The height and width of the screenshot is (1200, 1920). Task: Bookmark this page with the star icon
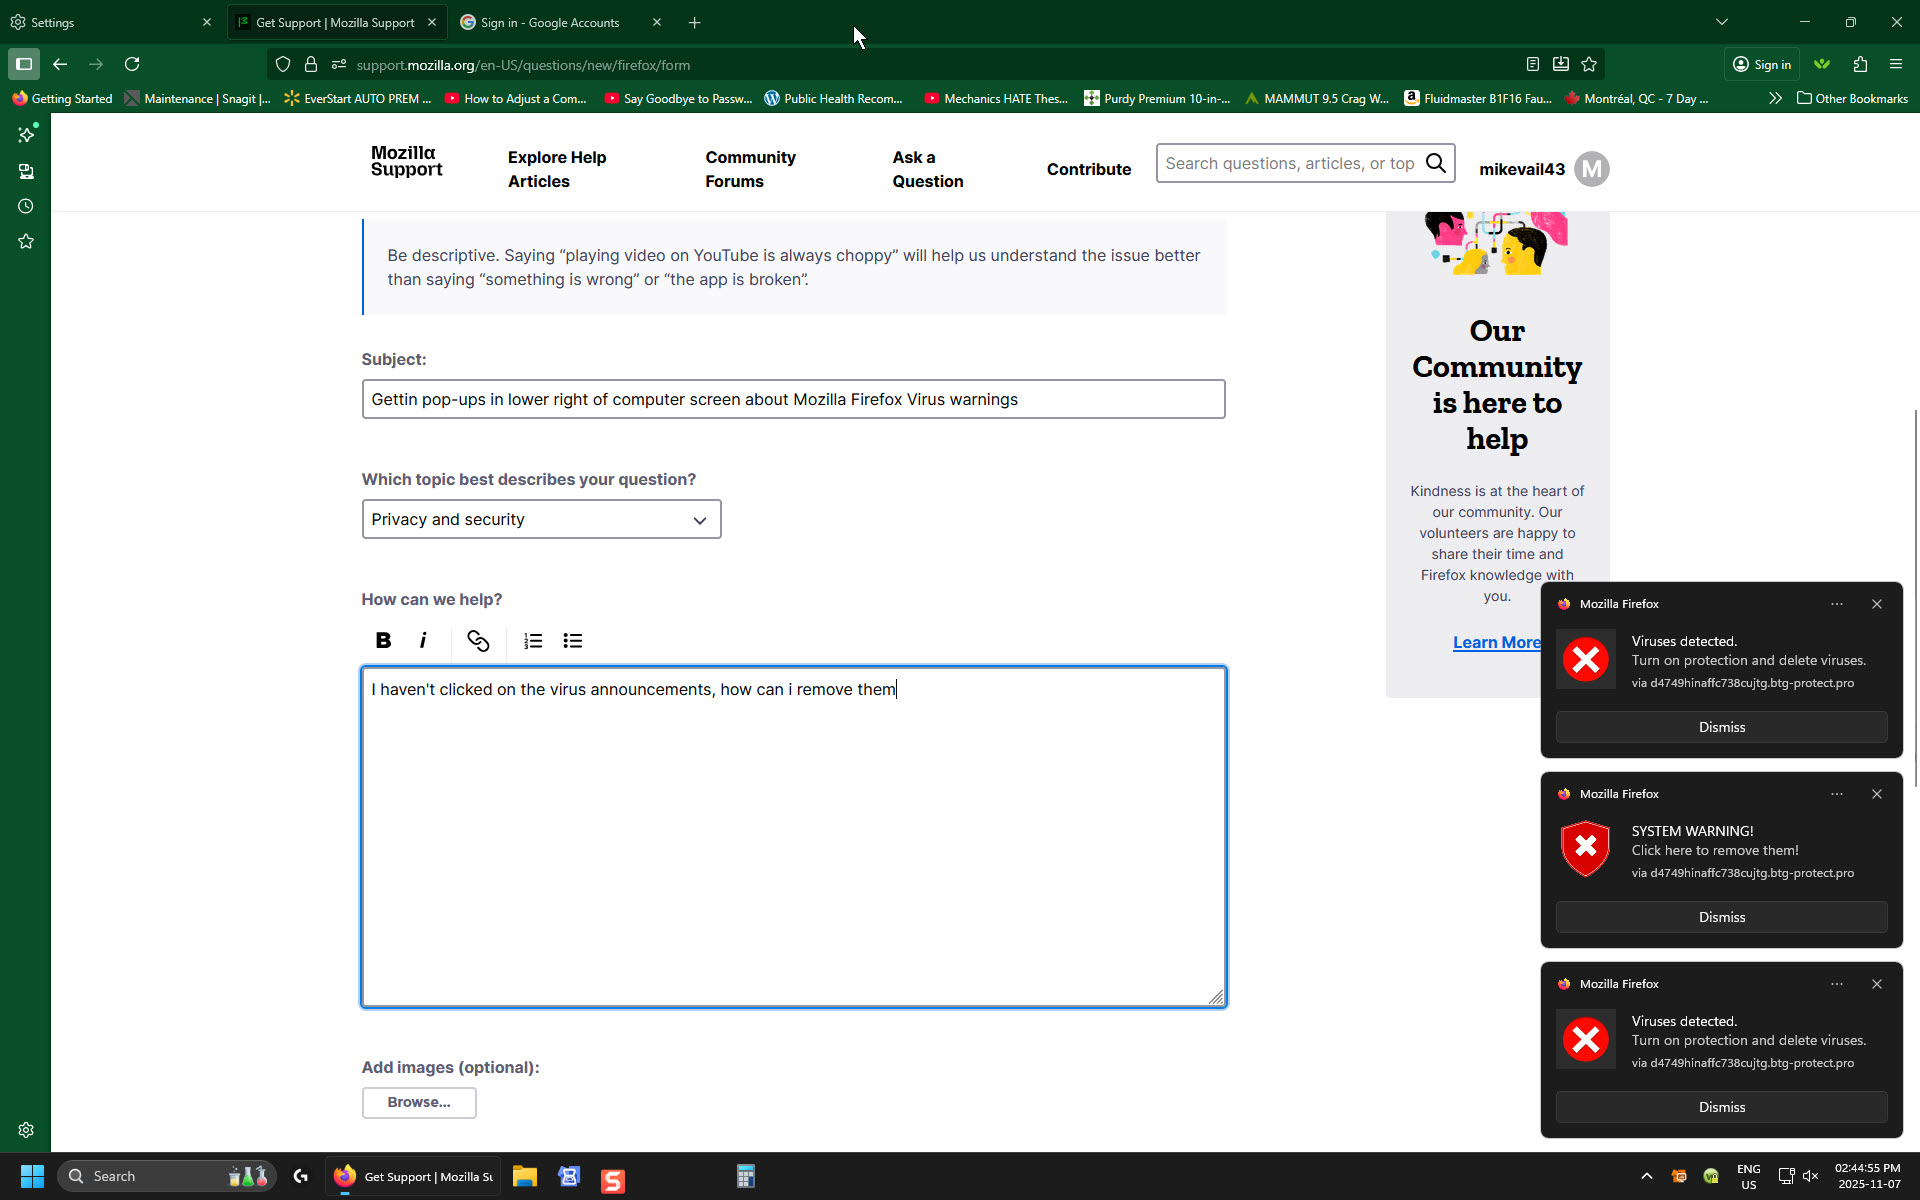1589,65
